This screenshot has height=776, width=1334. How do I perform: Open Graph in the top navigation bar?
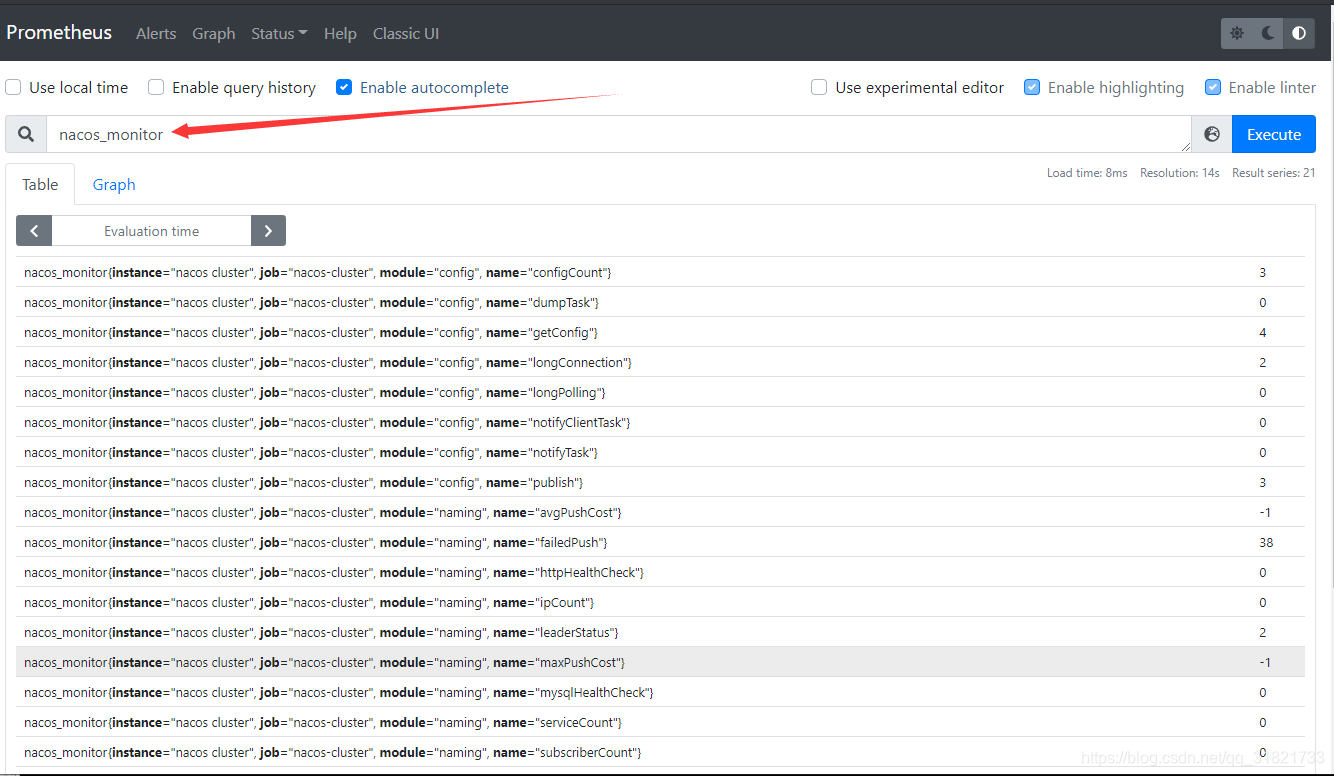pos(214,33)
